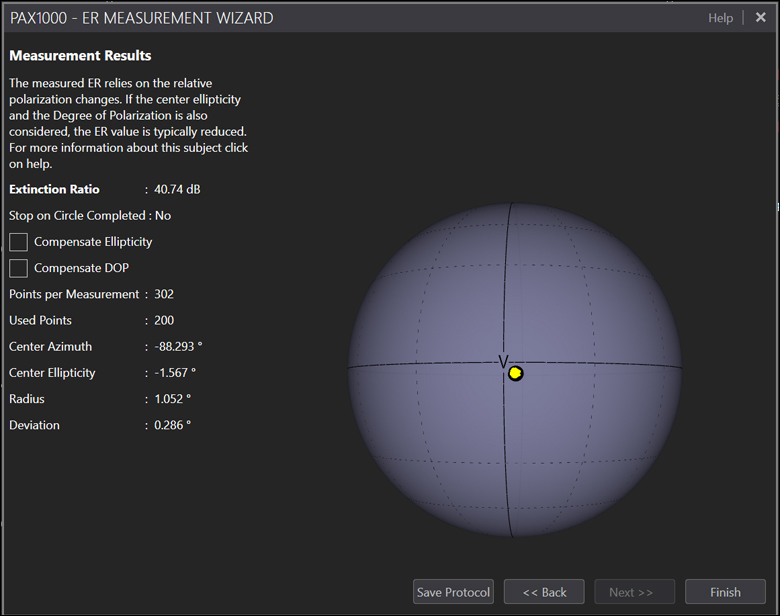Viewport: 780px width, 616px height.
Task: Click the Stop on Circle Completed setting
Action: (x=90, y=215)
